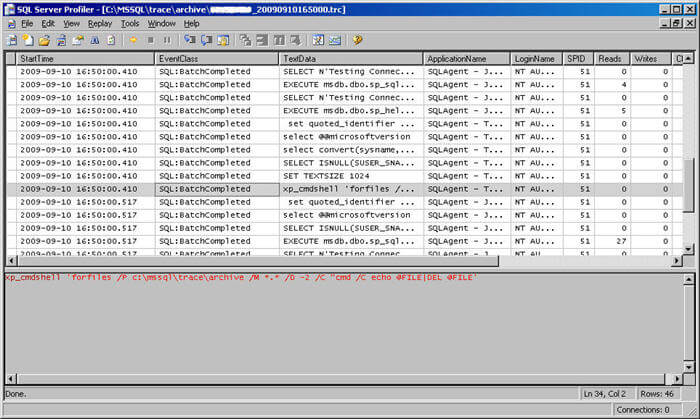This screenshot has height=419, width=700.
Task: Select the EXECUTE msdb.dbo.sp_hel... row
Action: [x=345, y=111]
